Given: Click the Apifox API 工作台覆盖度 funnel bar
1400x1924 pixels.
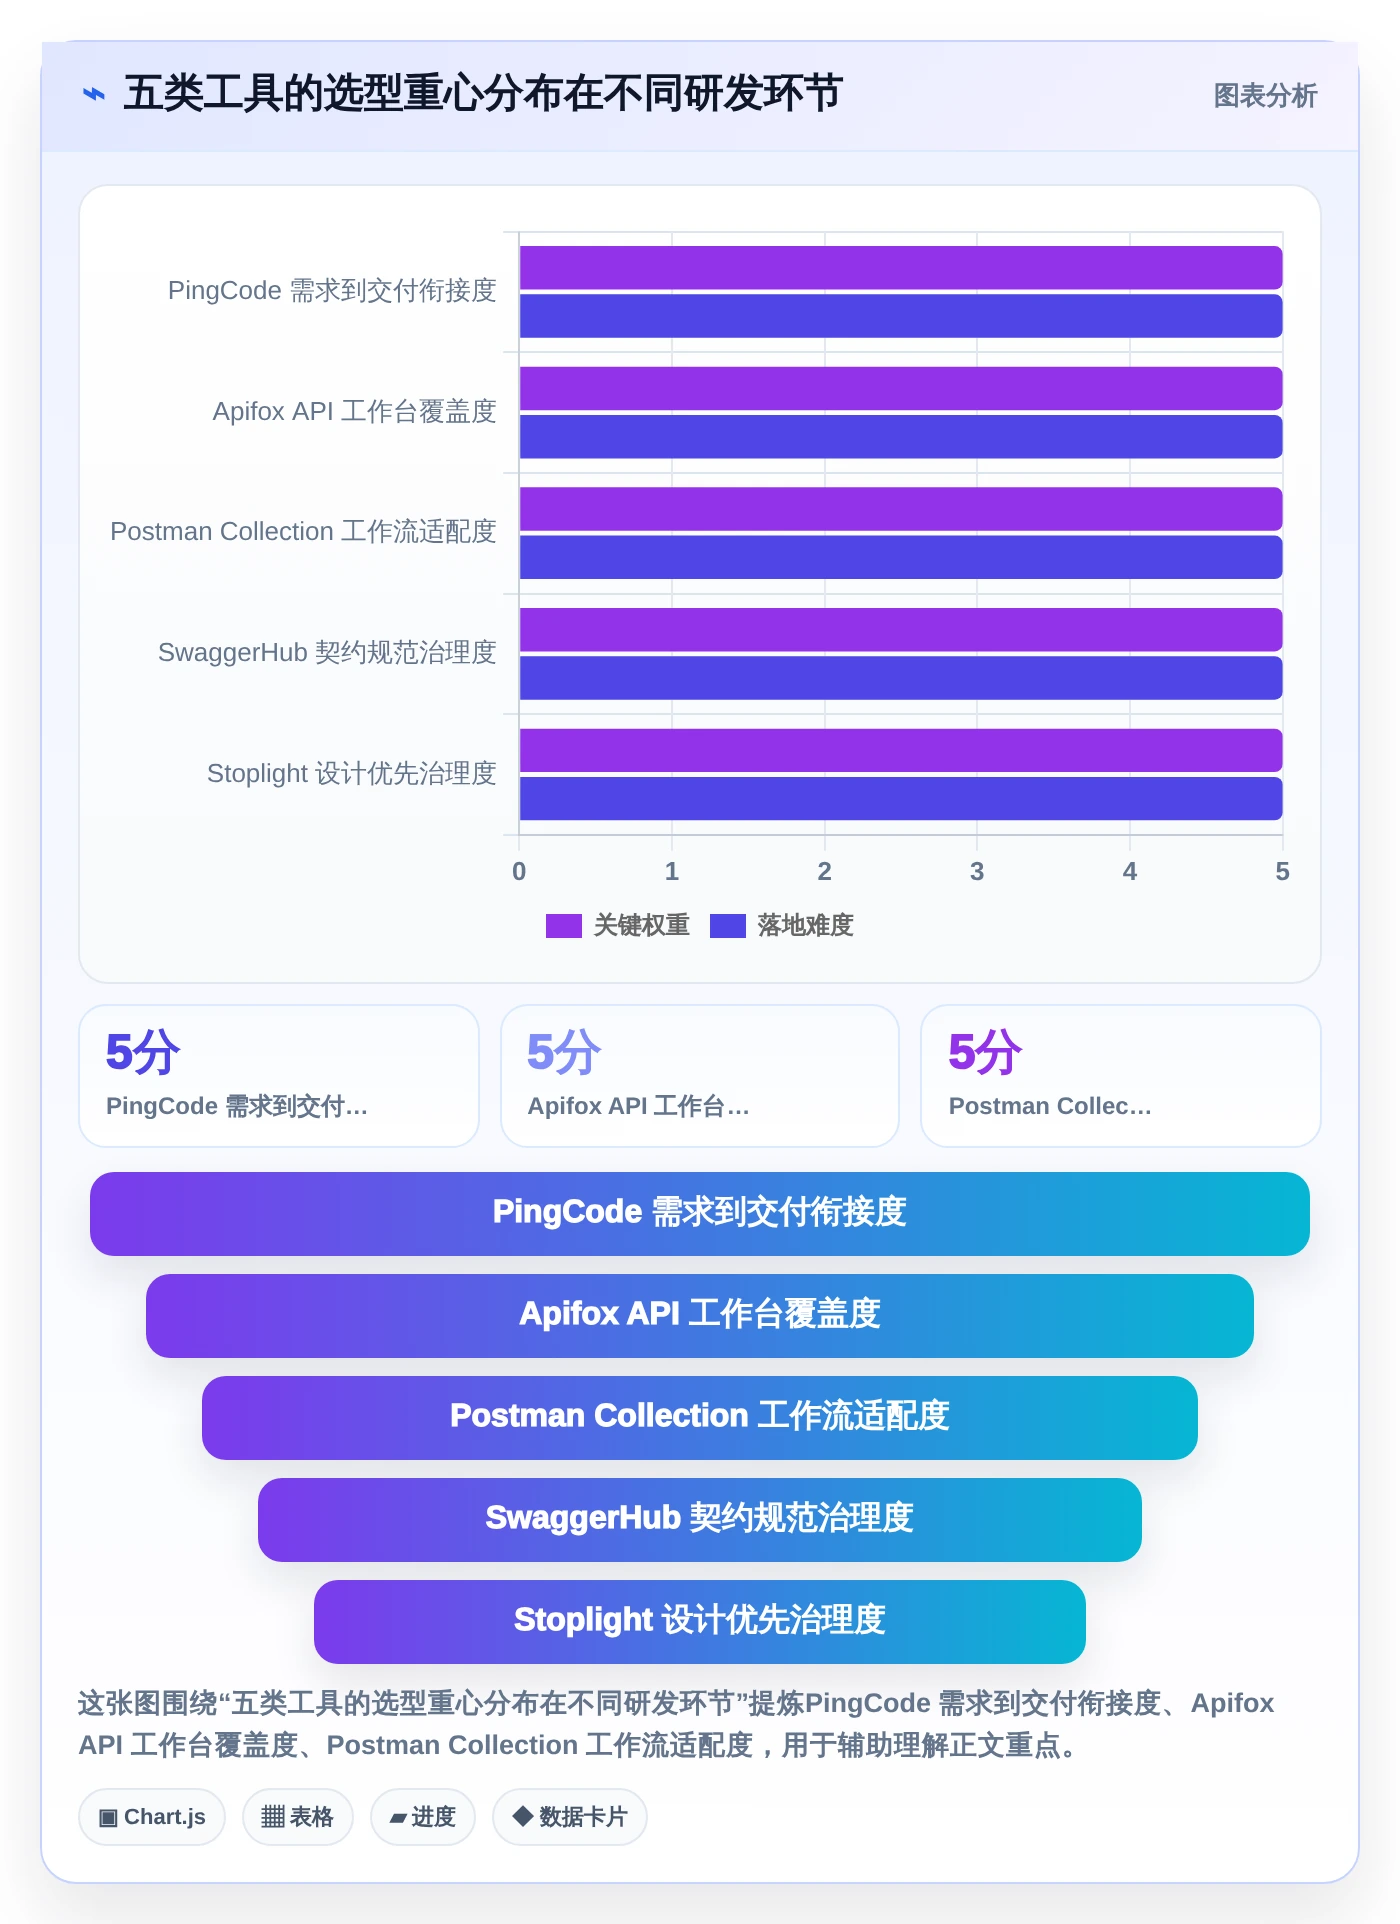Looking at the screenshot, I should click(700, 1316).
